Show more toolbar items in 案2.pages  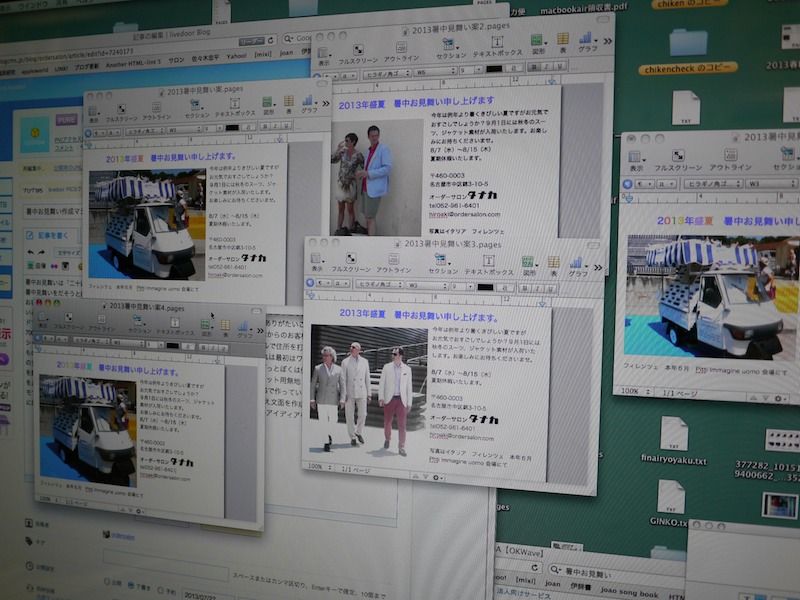pos(607,41)
